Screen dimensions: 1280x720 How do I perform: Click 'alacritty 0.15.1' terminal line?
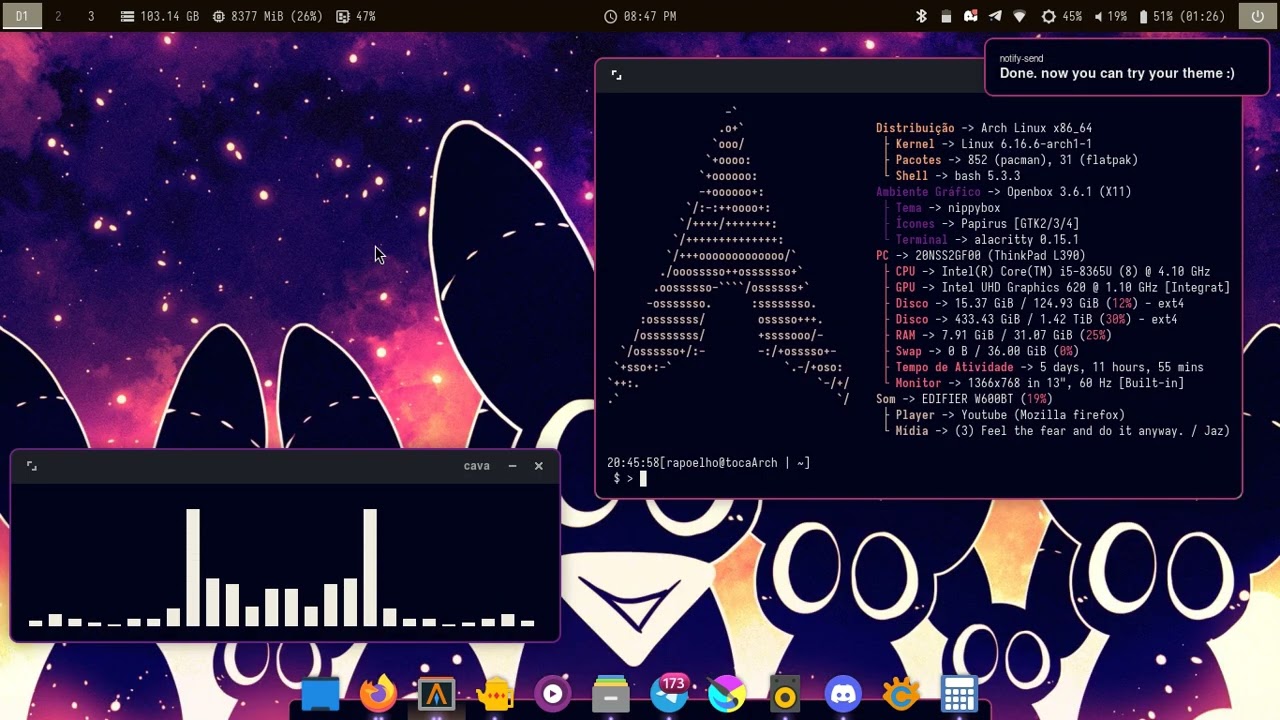(1026, 240)
